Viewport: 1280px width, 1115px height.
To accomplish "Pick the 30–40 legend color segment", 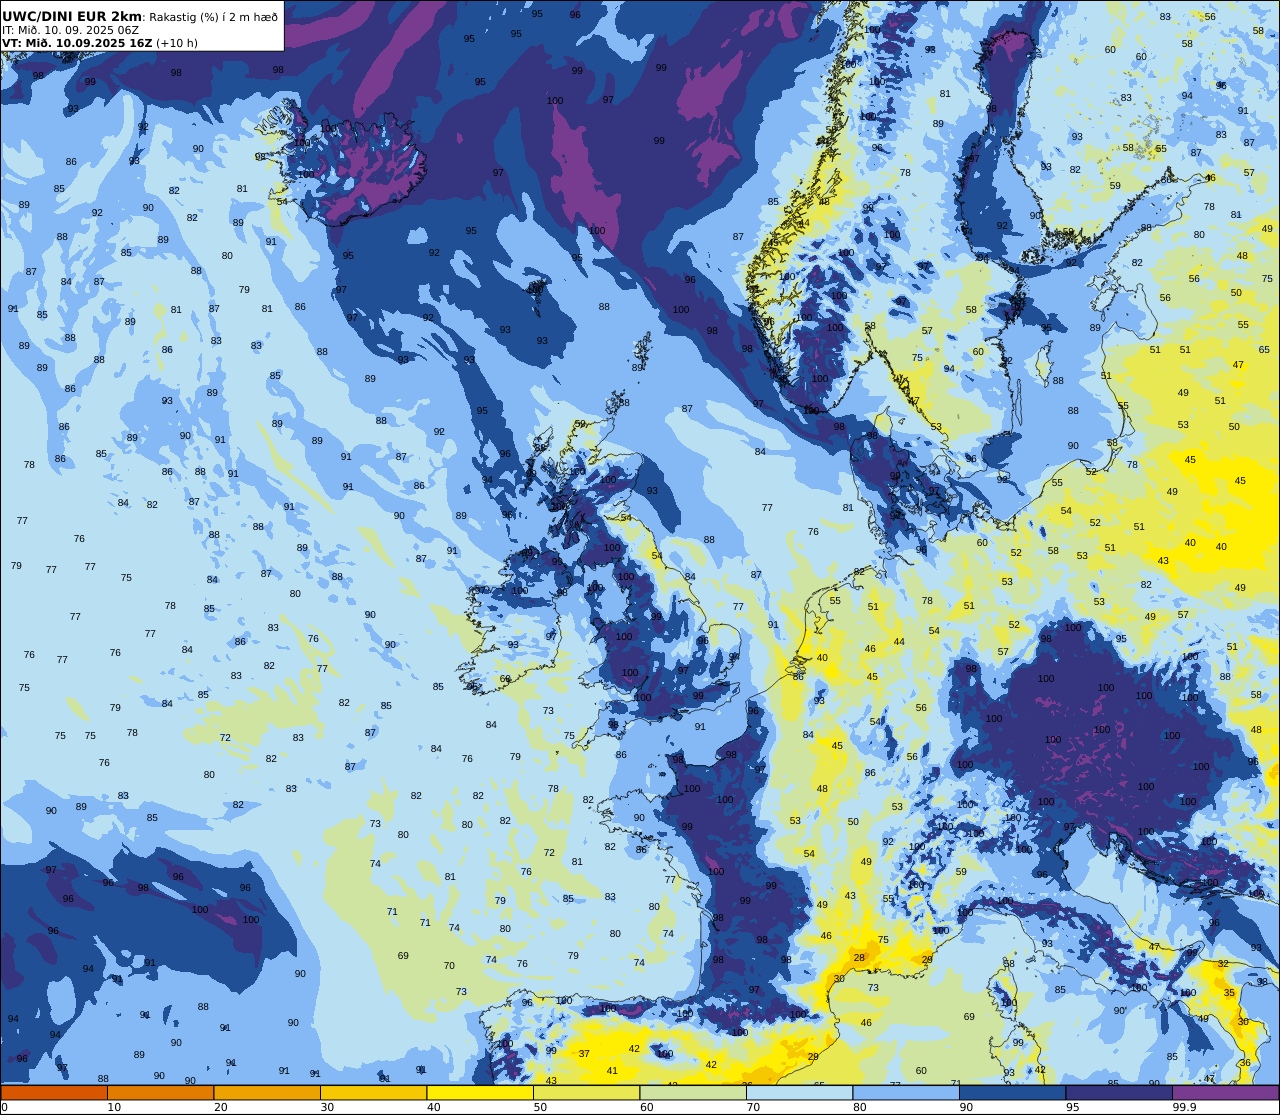I will (373, 1092).
